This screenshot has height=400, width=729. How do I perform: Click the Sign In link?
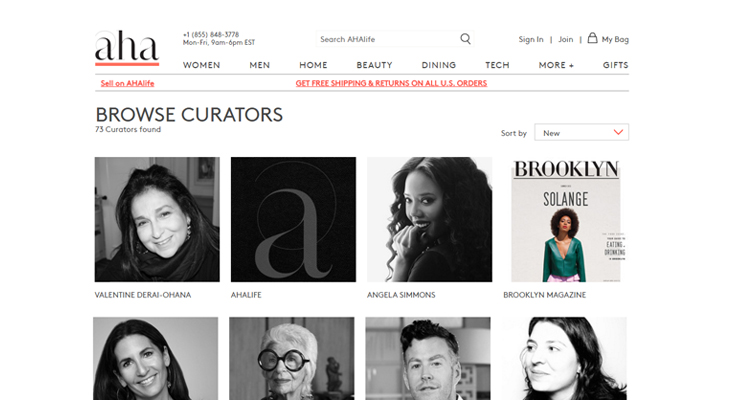click(531, 40)
